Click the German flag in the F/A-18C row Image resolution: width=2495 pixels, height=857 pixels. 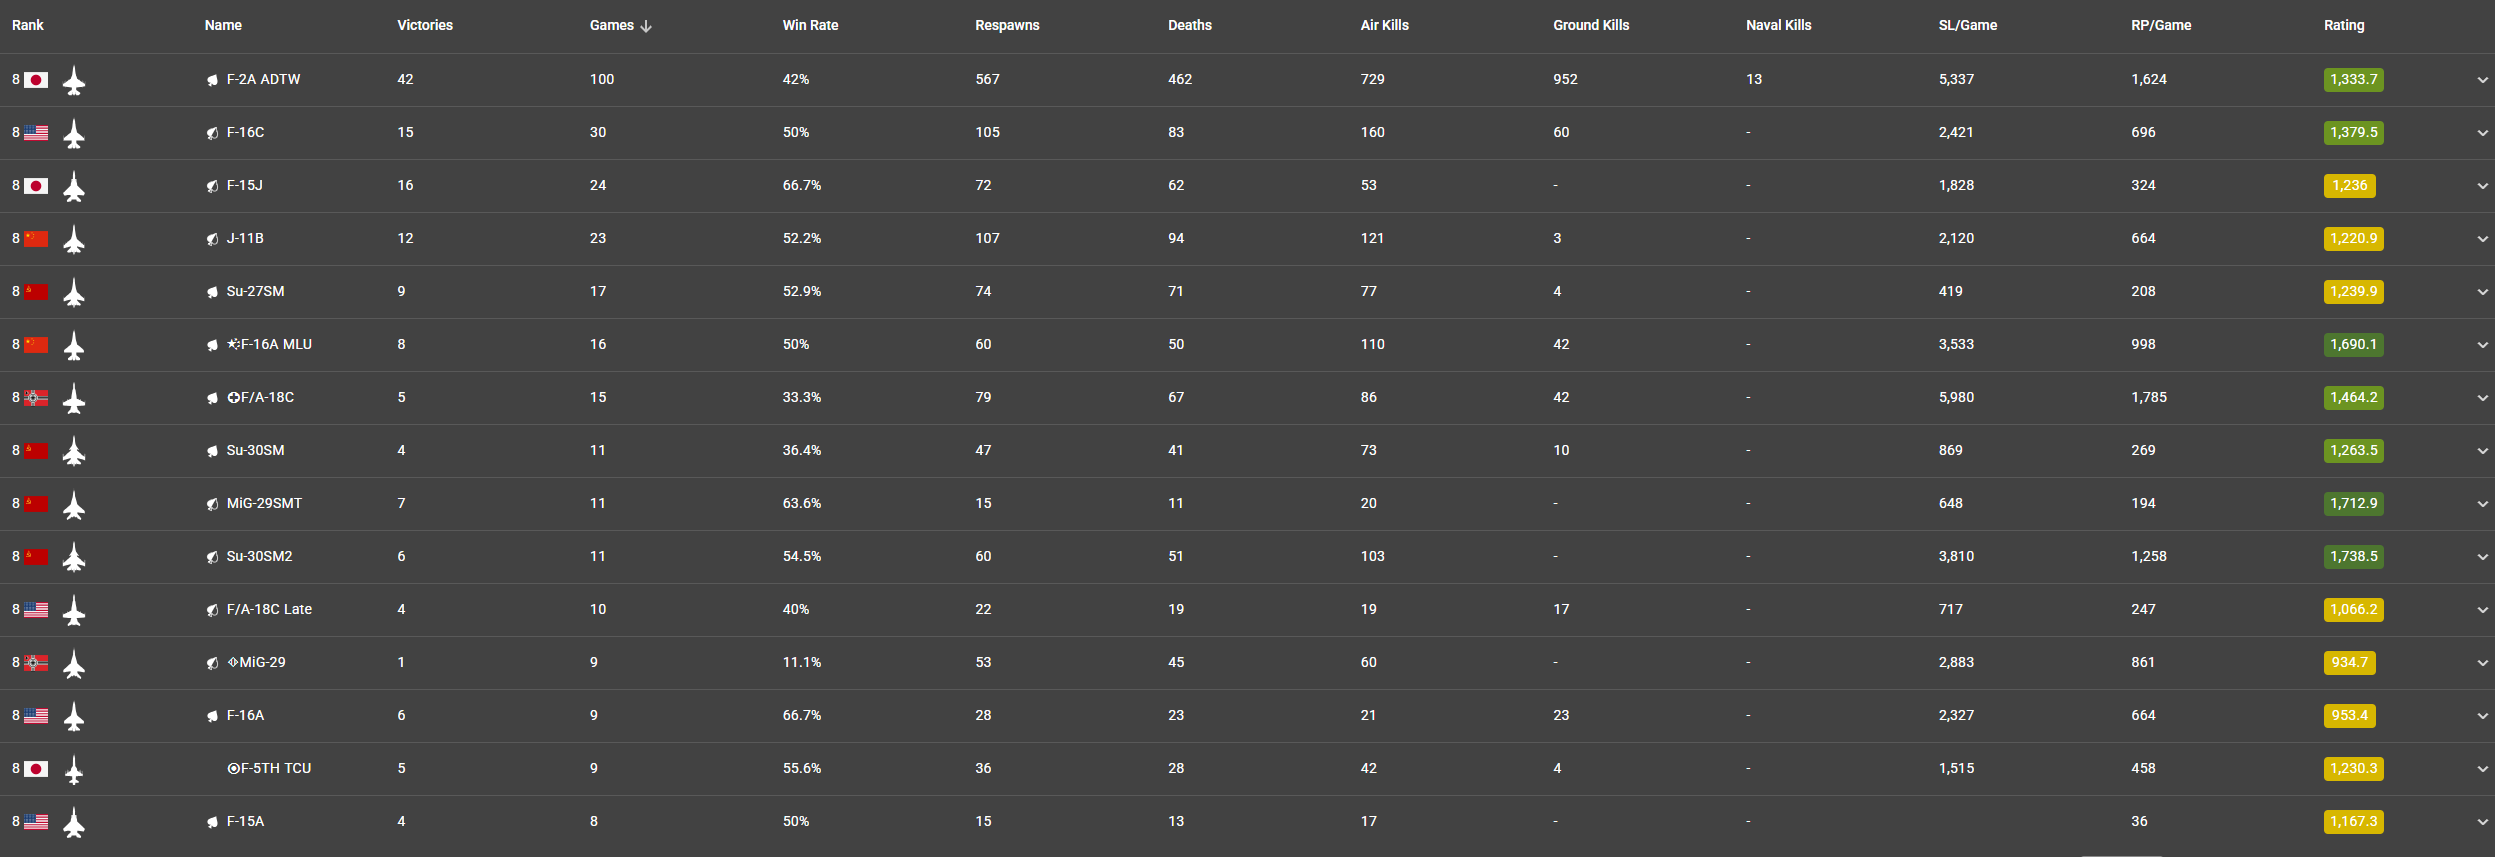(x=36, y=398)
